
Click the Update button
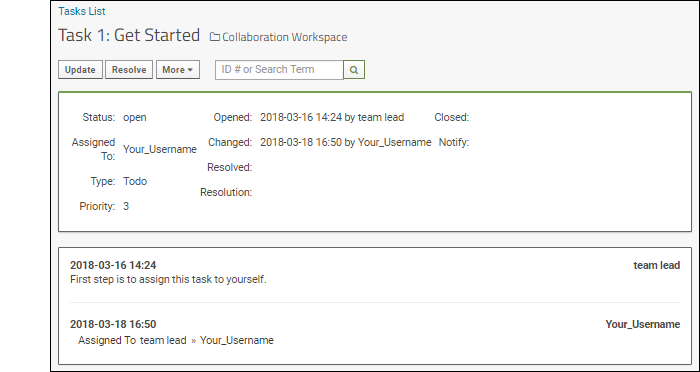pos(80,70)
